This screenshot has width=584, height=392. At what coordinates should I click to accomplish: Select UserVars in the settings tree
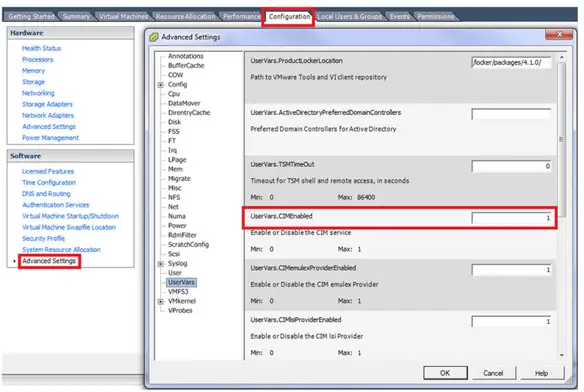181,282
